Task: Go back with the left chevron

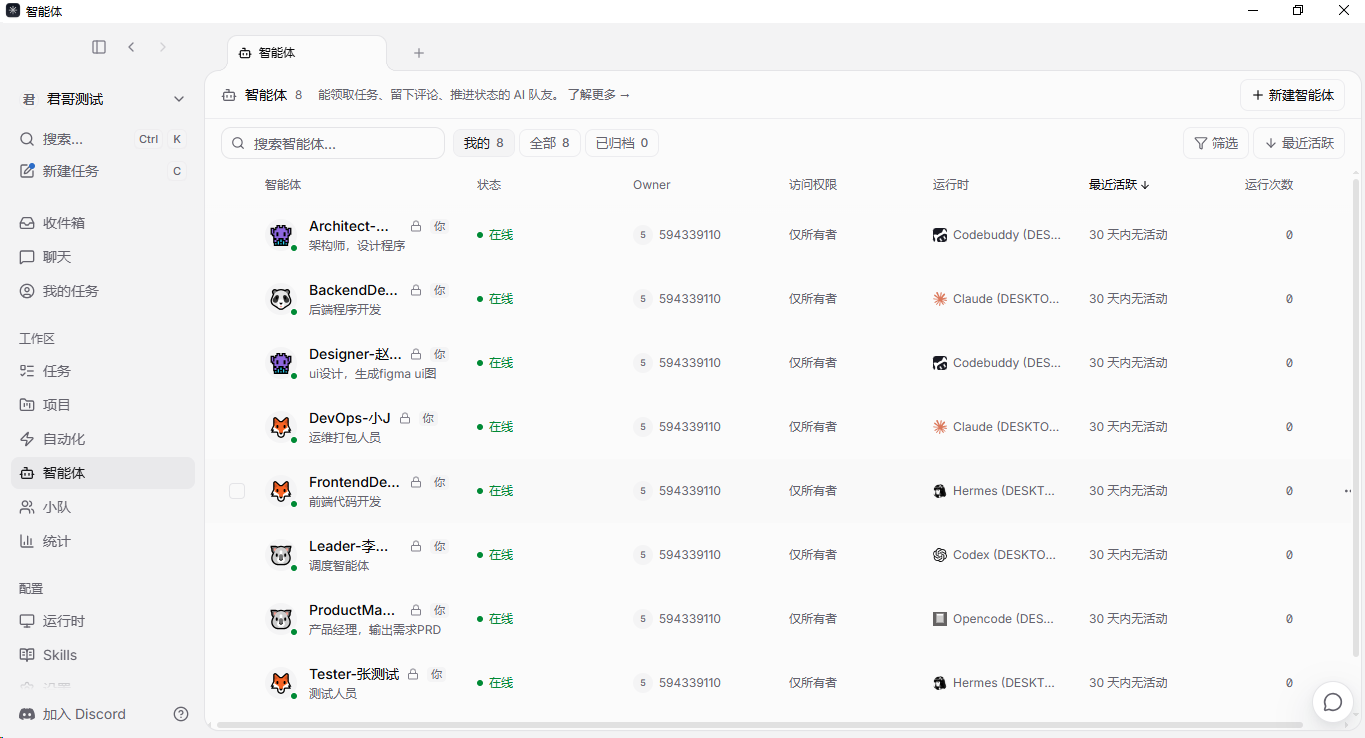Action: [x=131, y=47]
